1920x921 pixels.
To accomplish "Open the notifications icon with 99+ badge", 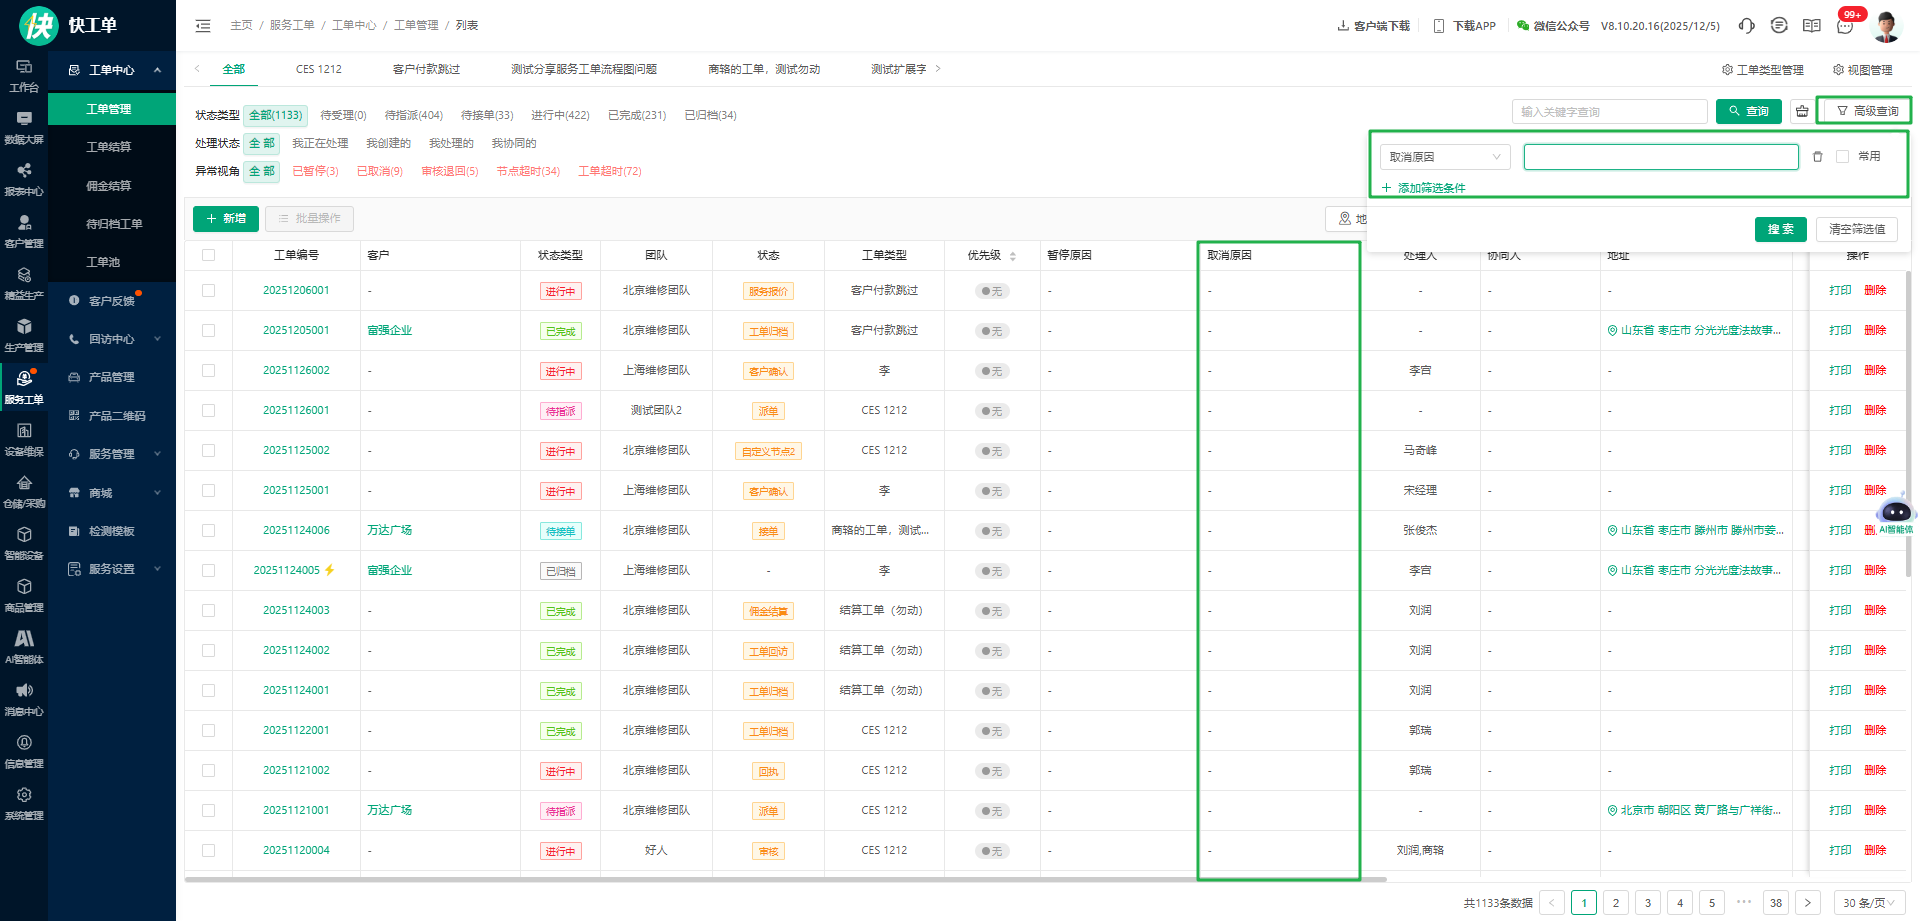I will pyautogui.click(x=1845, y=26).
